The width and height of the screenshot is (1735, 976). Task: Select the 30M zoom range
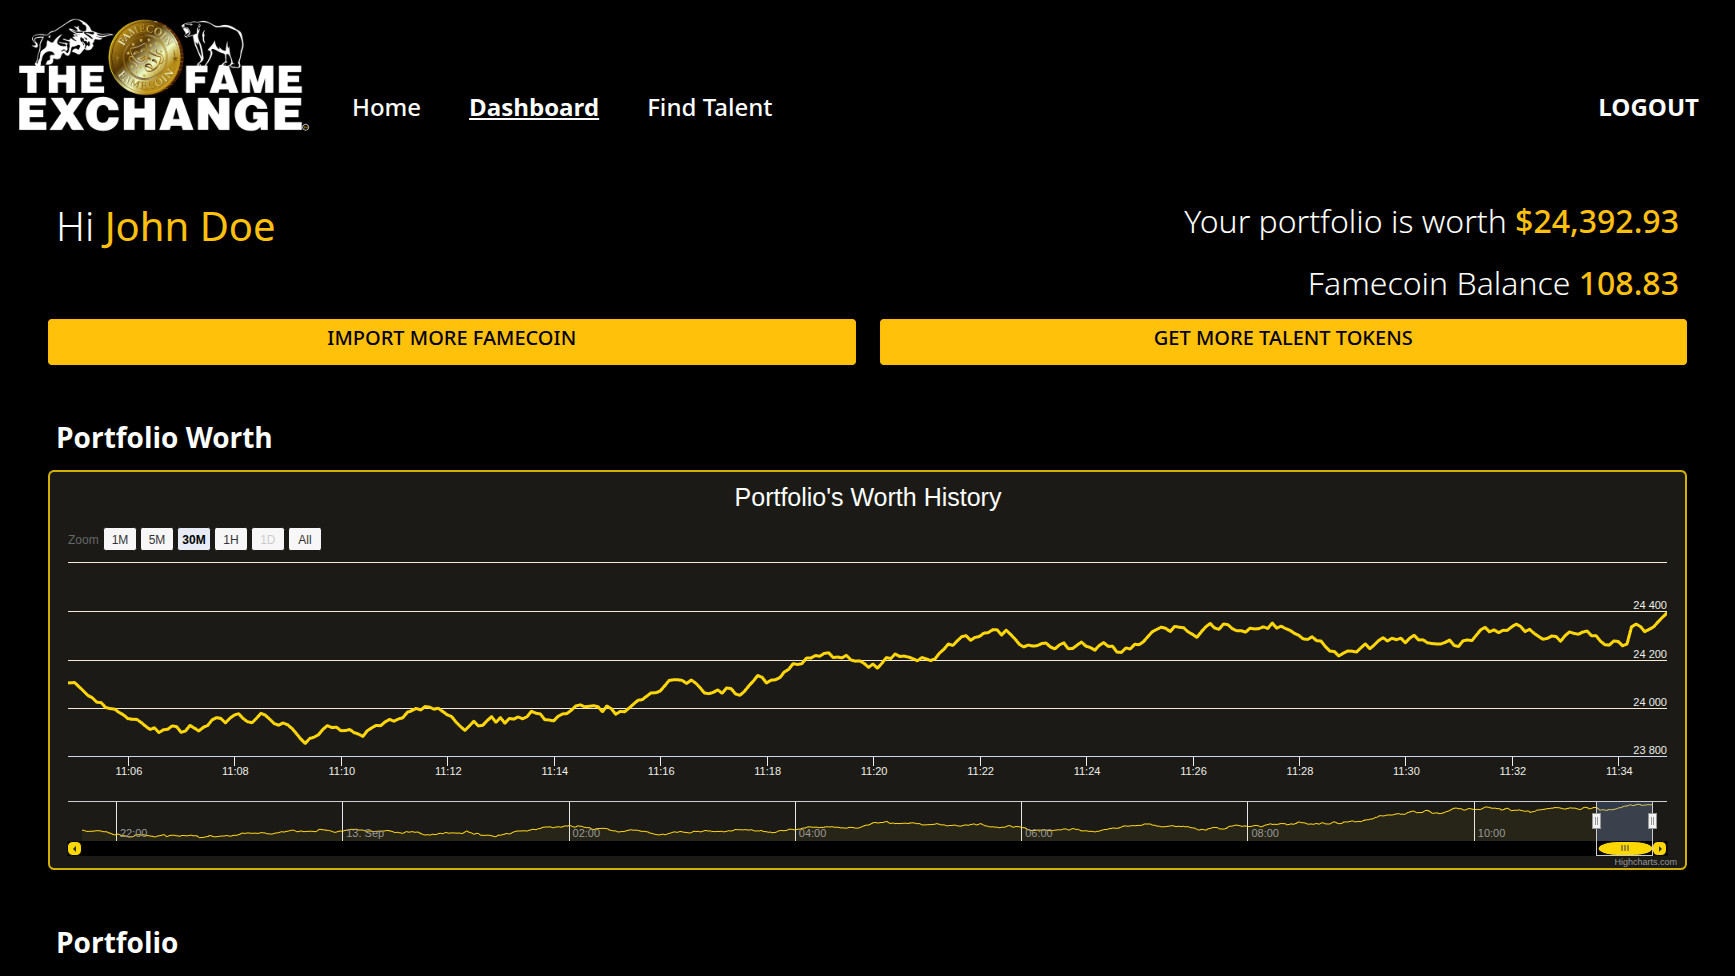(x=194, y=540)
